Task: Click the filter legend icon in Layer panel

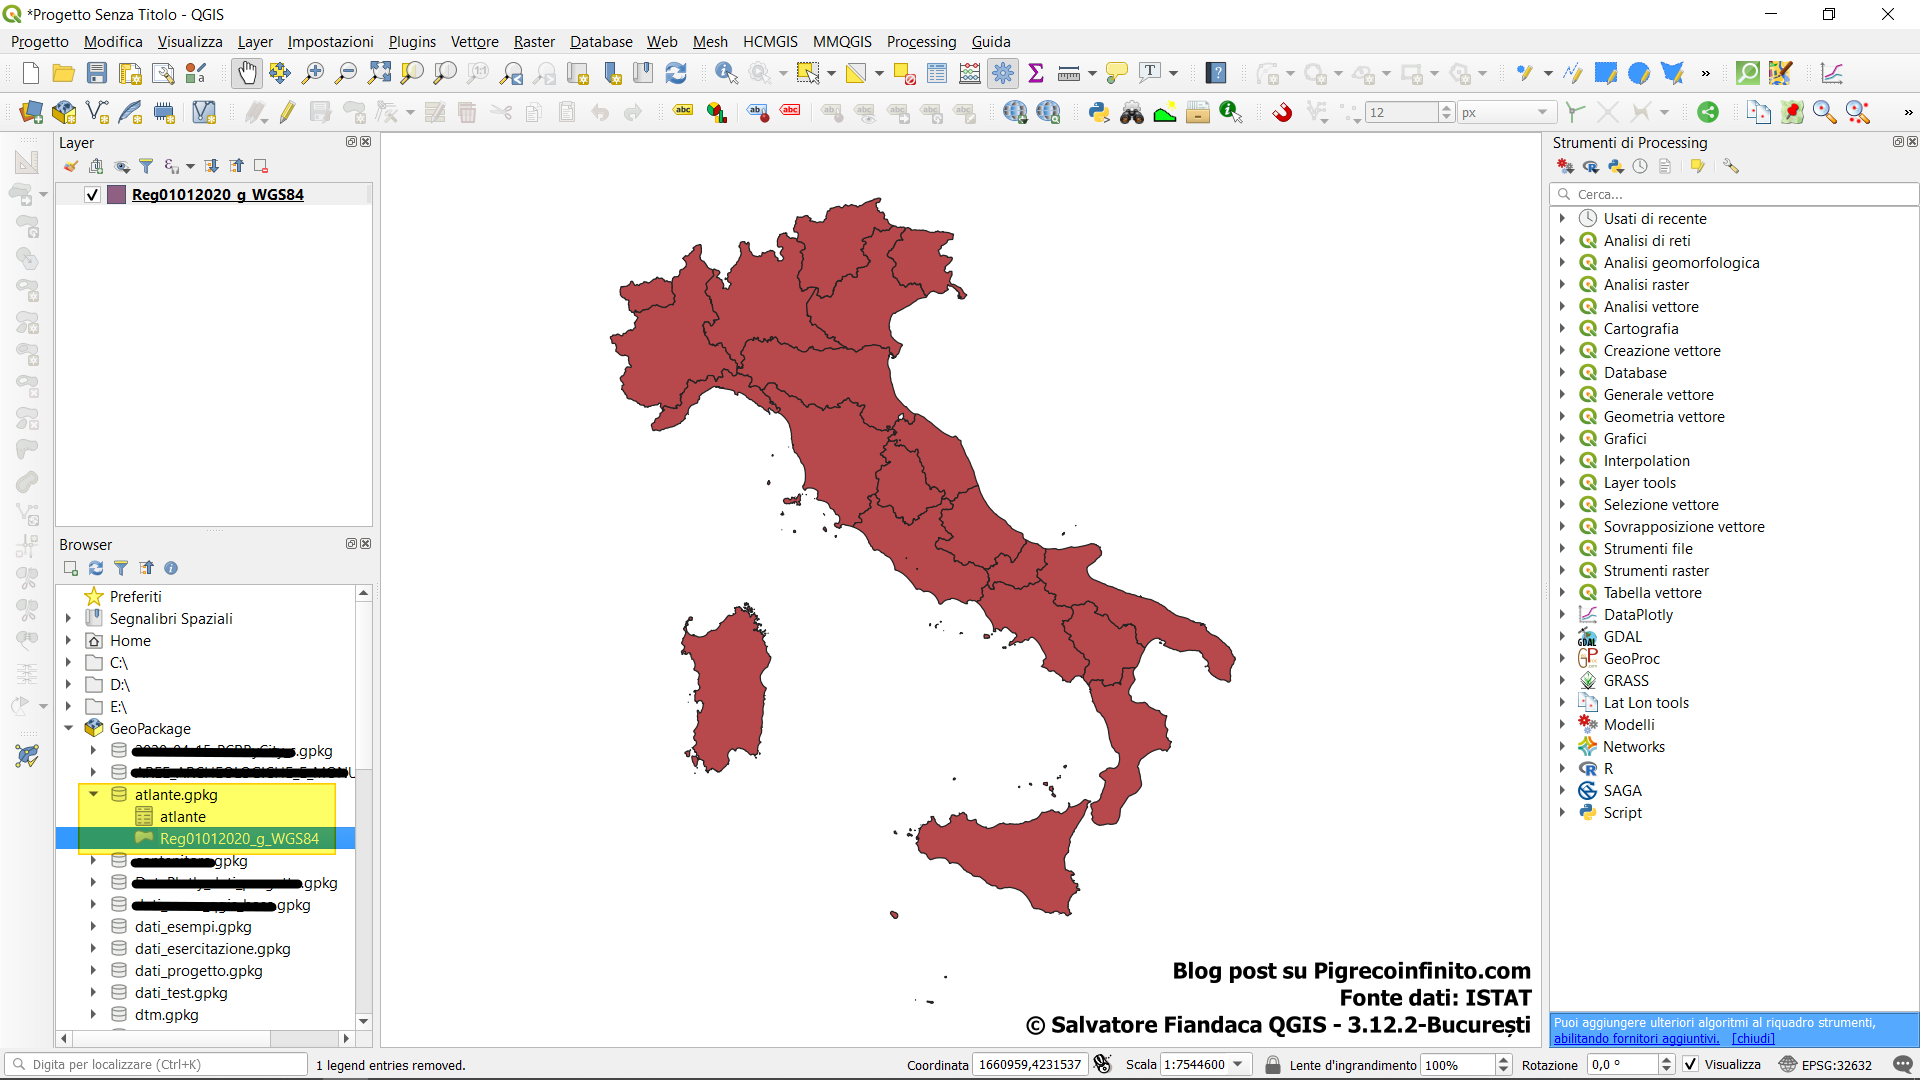Action: tap(146, 166)
